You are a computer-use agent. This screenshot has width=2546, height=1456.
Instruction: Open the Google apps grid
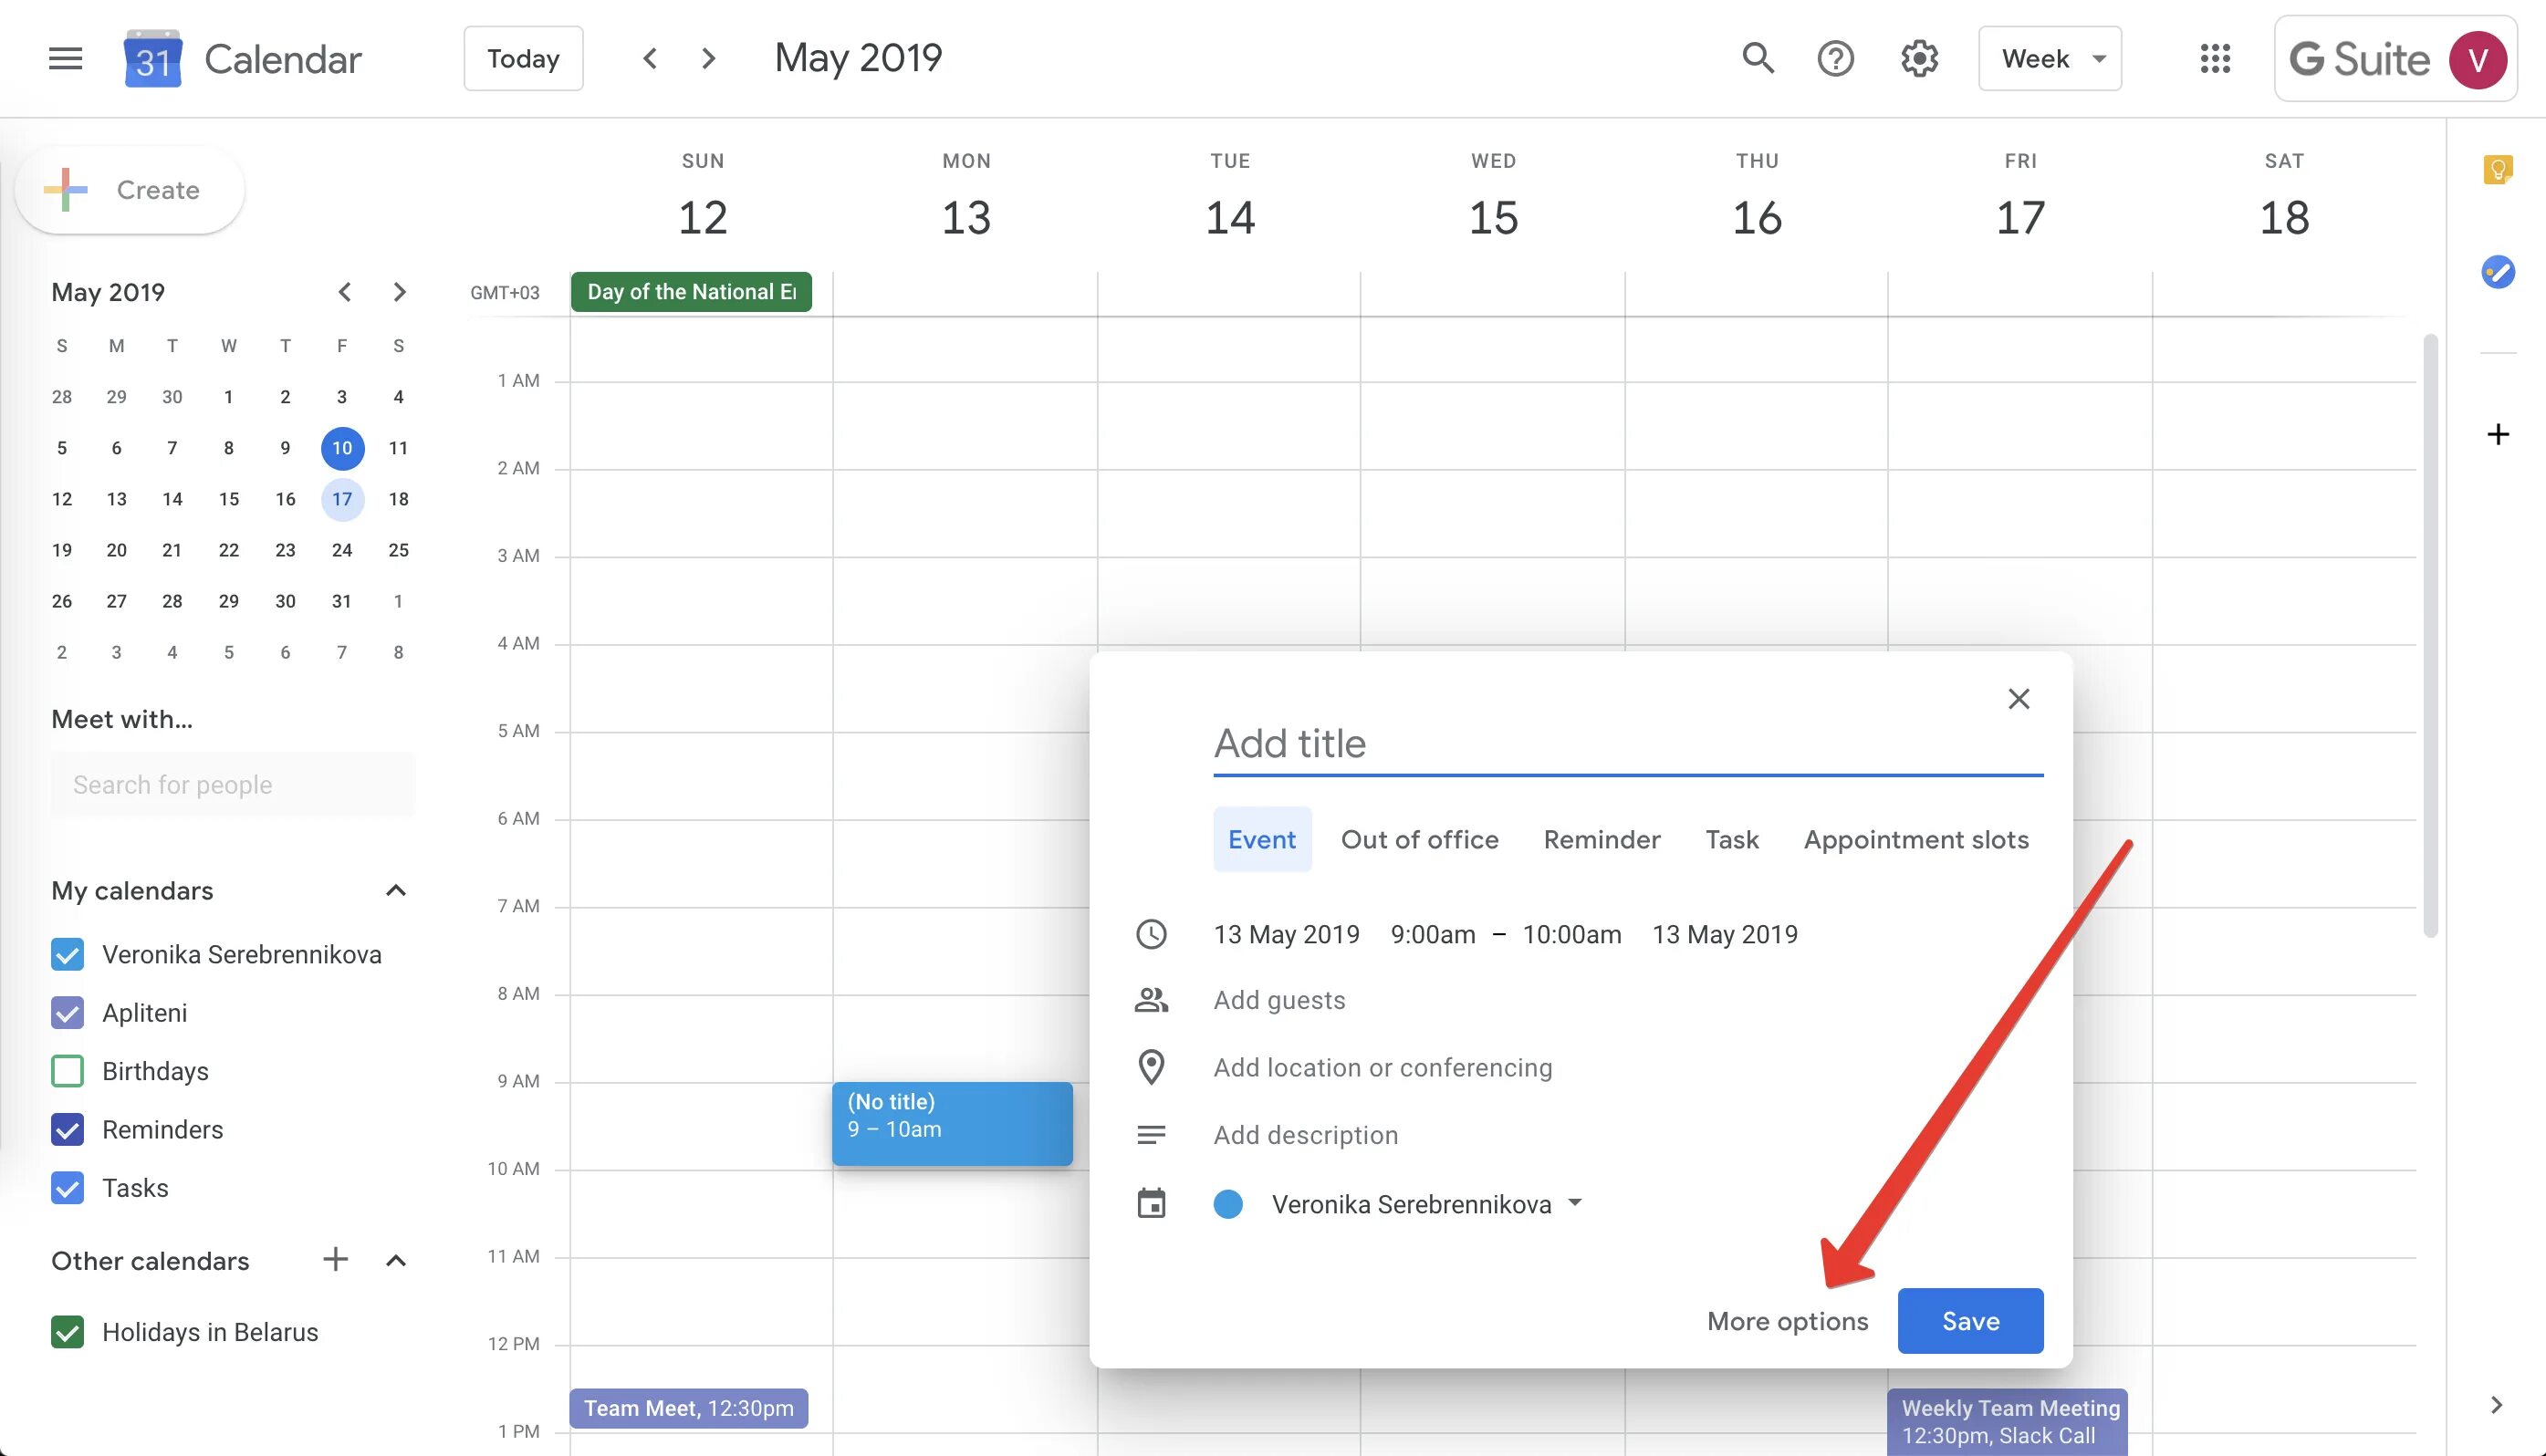pyautogui.click(x=2215, y=58)
